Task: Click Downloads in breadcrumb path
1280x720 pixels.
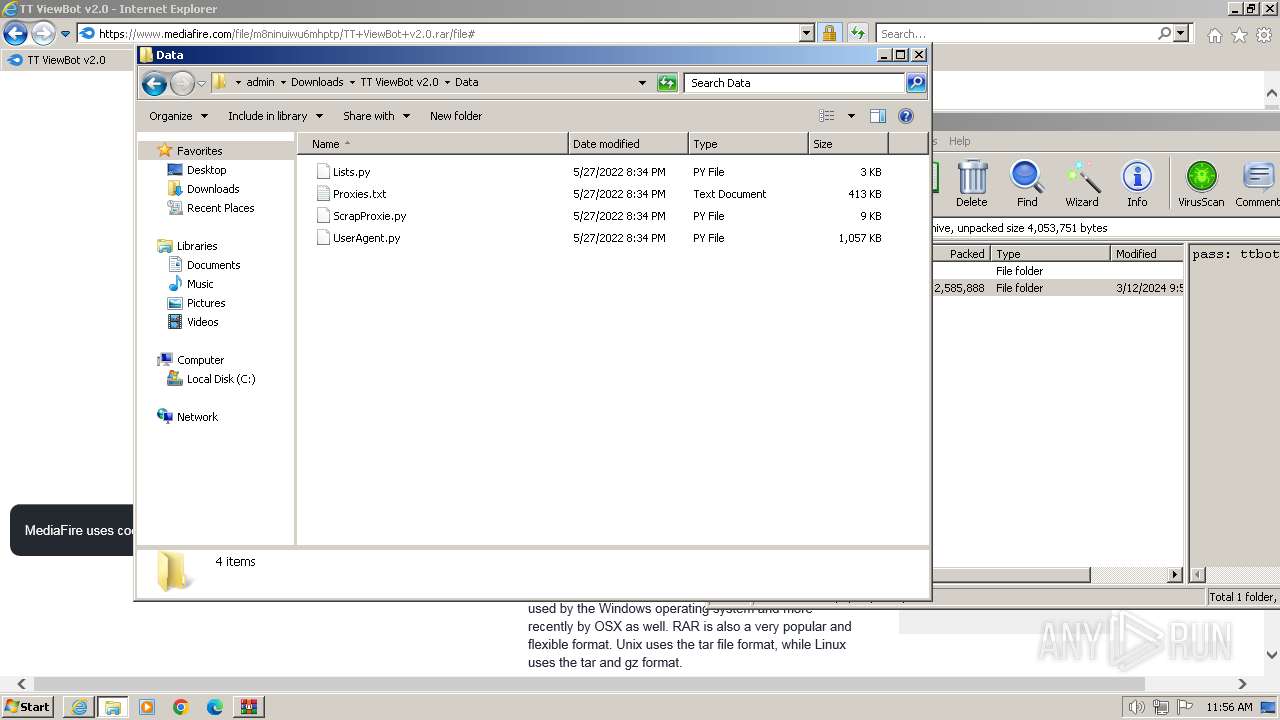Action: pos(317,83)
